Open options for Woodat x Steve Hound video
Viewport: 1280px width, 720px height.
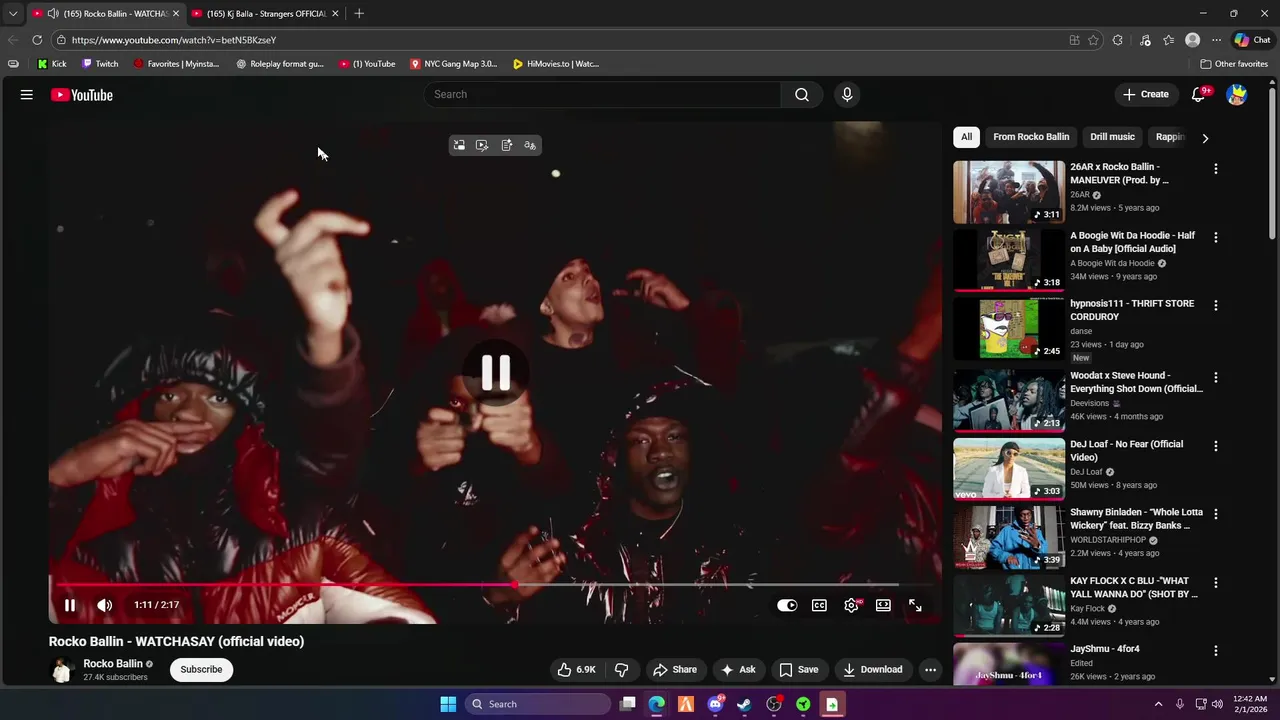pyautogui.click(x=1216, y=377)
